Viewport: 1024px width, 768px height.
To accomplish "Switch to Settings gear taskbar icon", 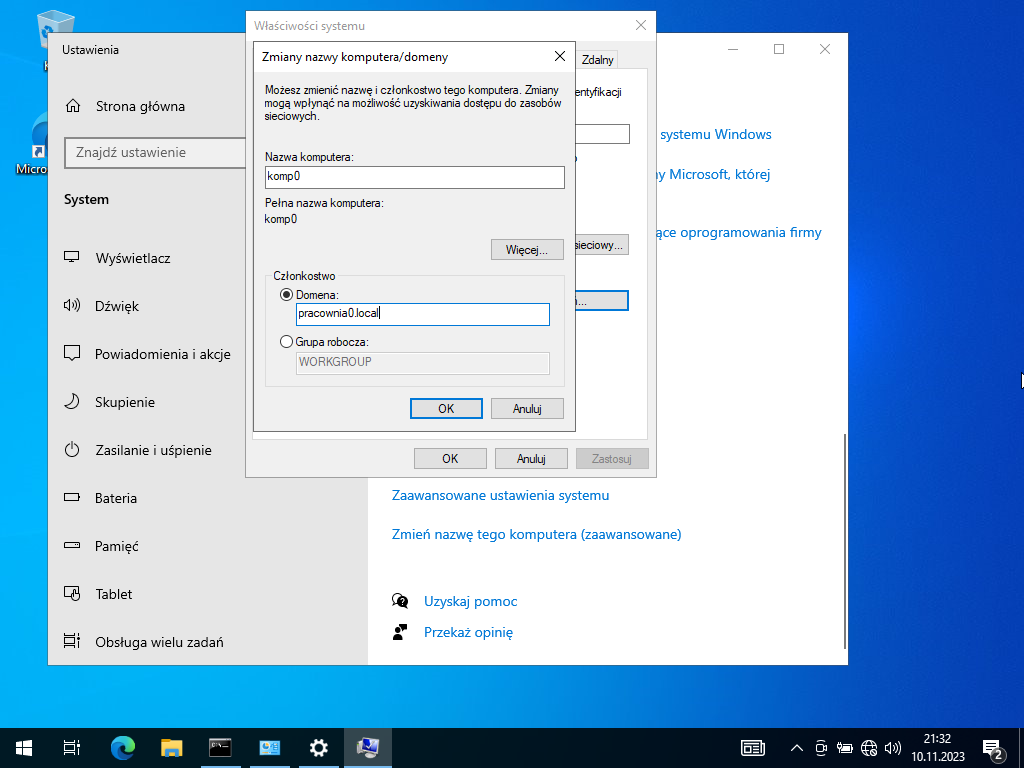I will tap(319, 748).
